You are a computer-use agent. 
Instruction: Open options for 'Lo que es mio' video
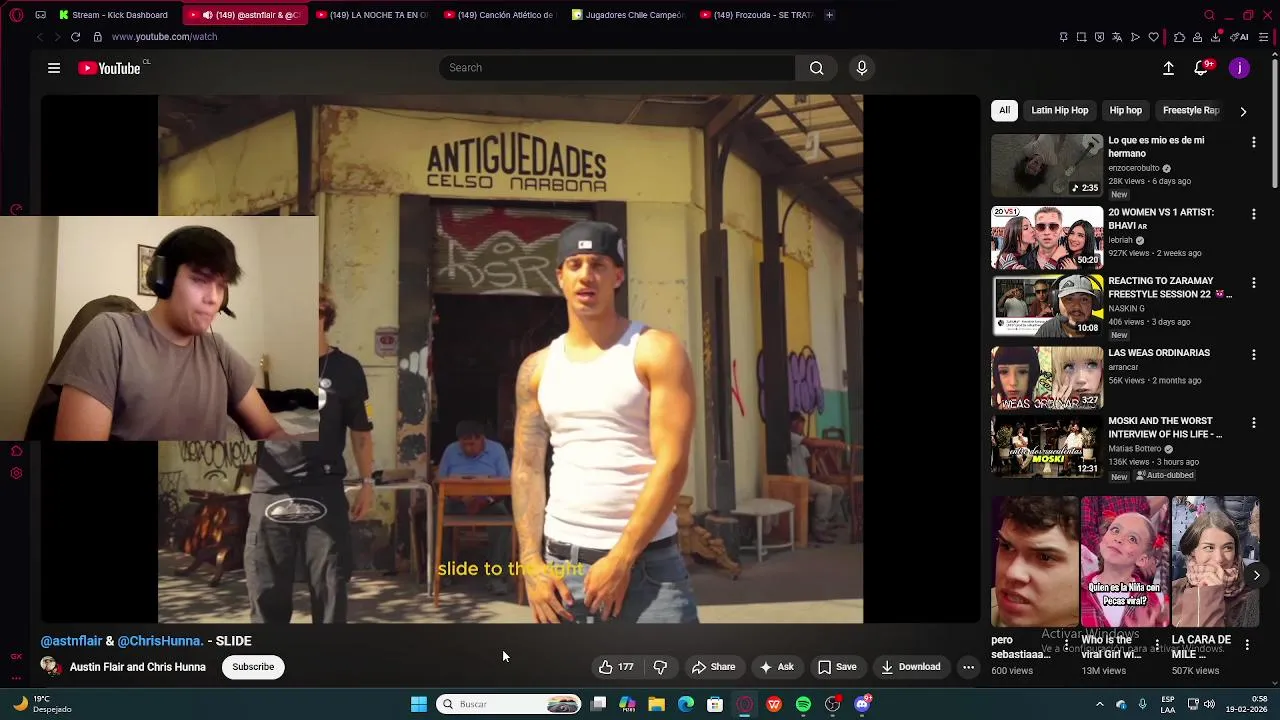pos(1254,143)
